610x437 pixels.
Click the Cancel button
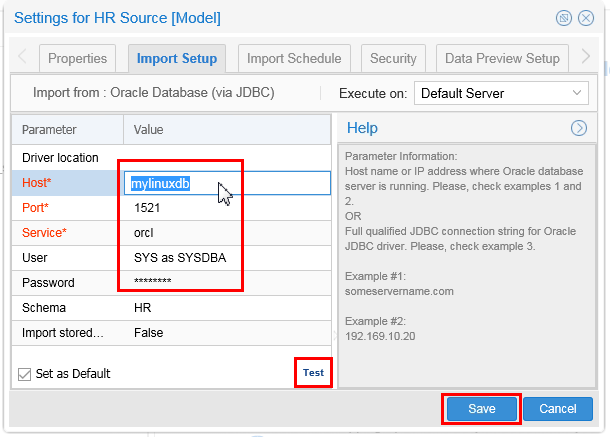(x=558, y=409)
